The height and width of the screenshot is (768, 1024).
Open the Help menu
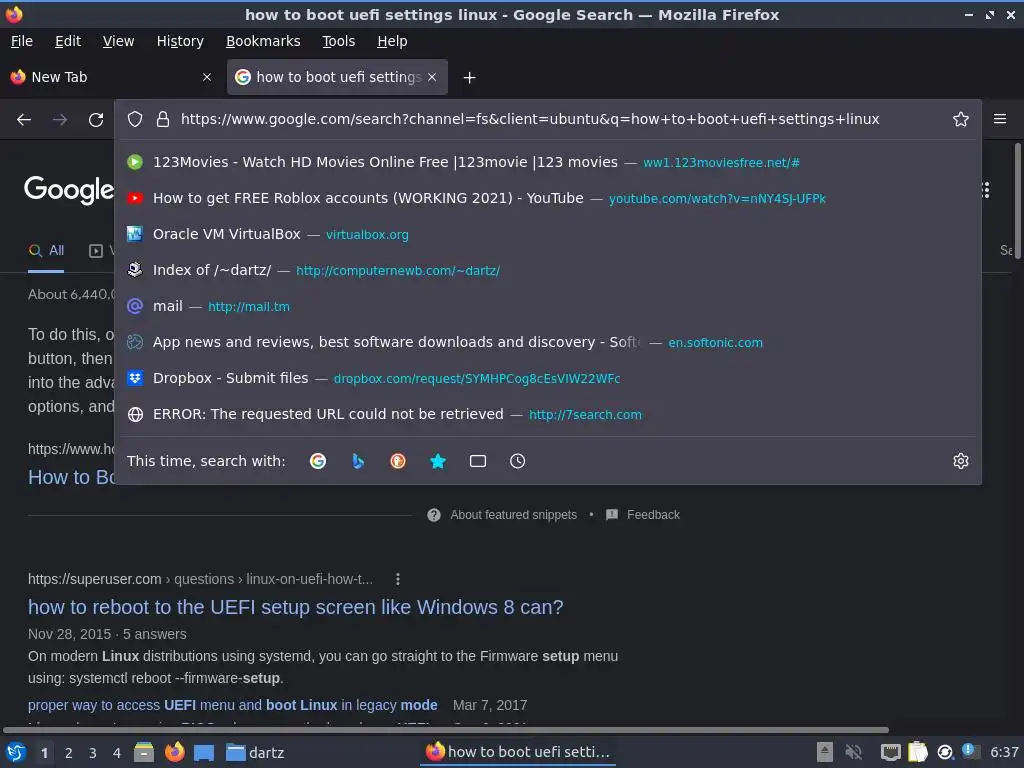pos(392,41)
